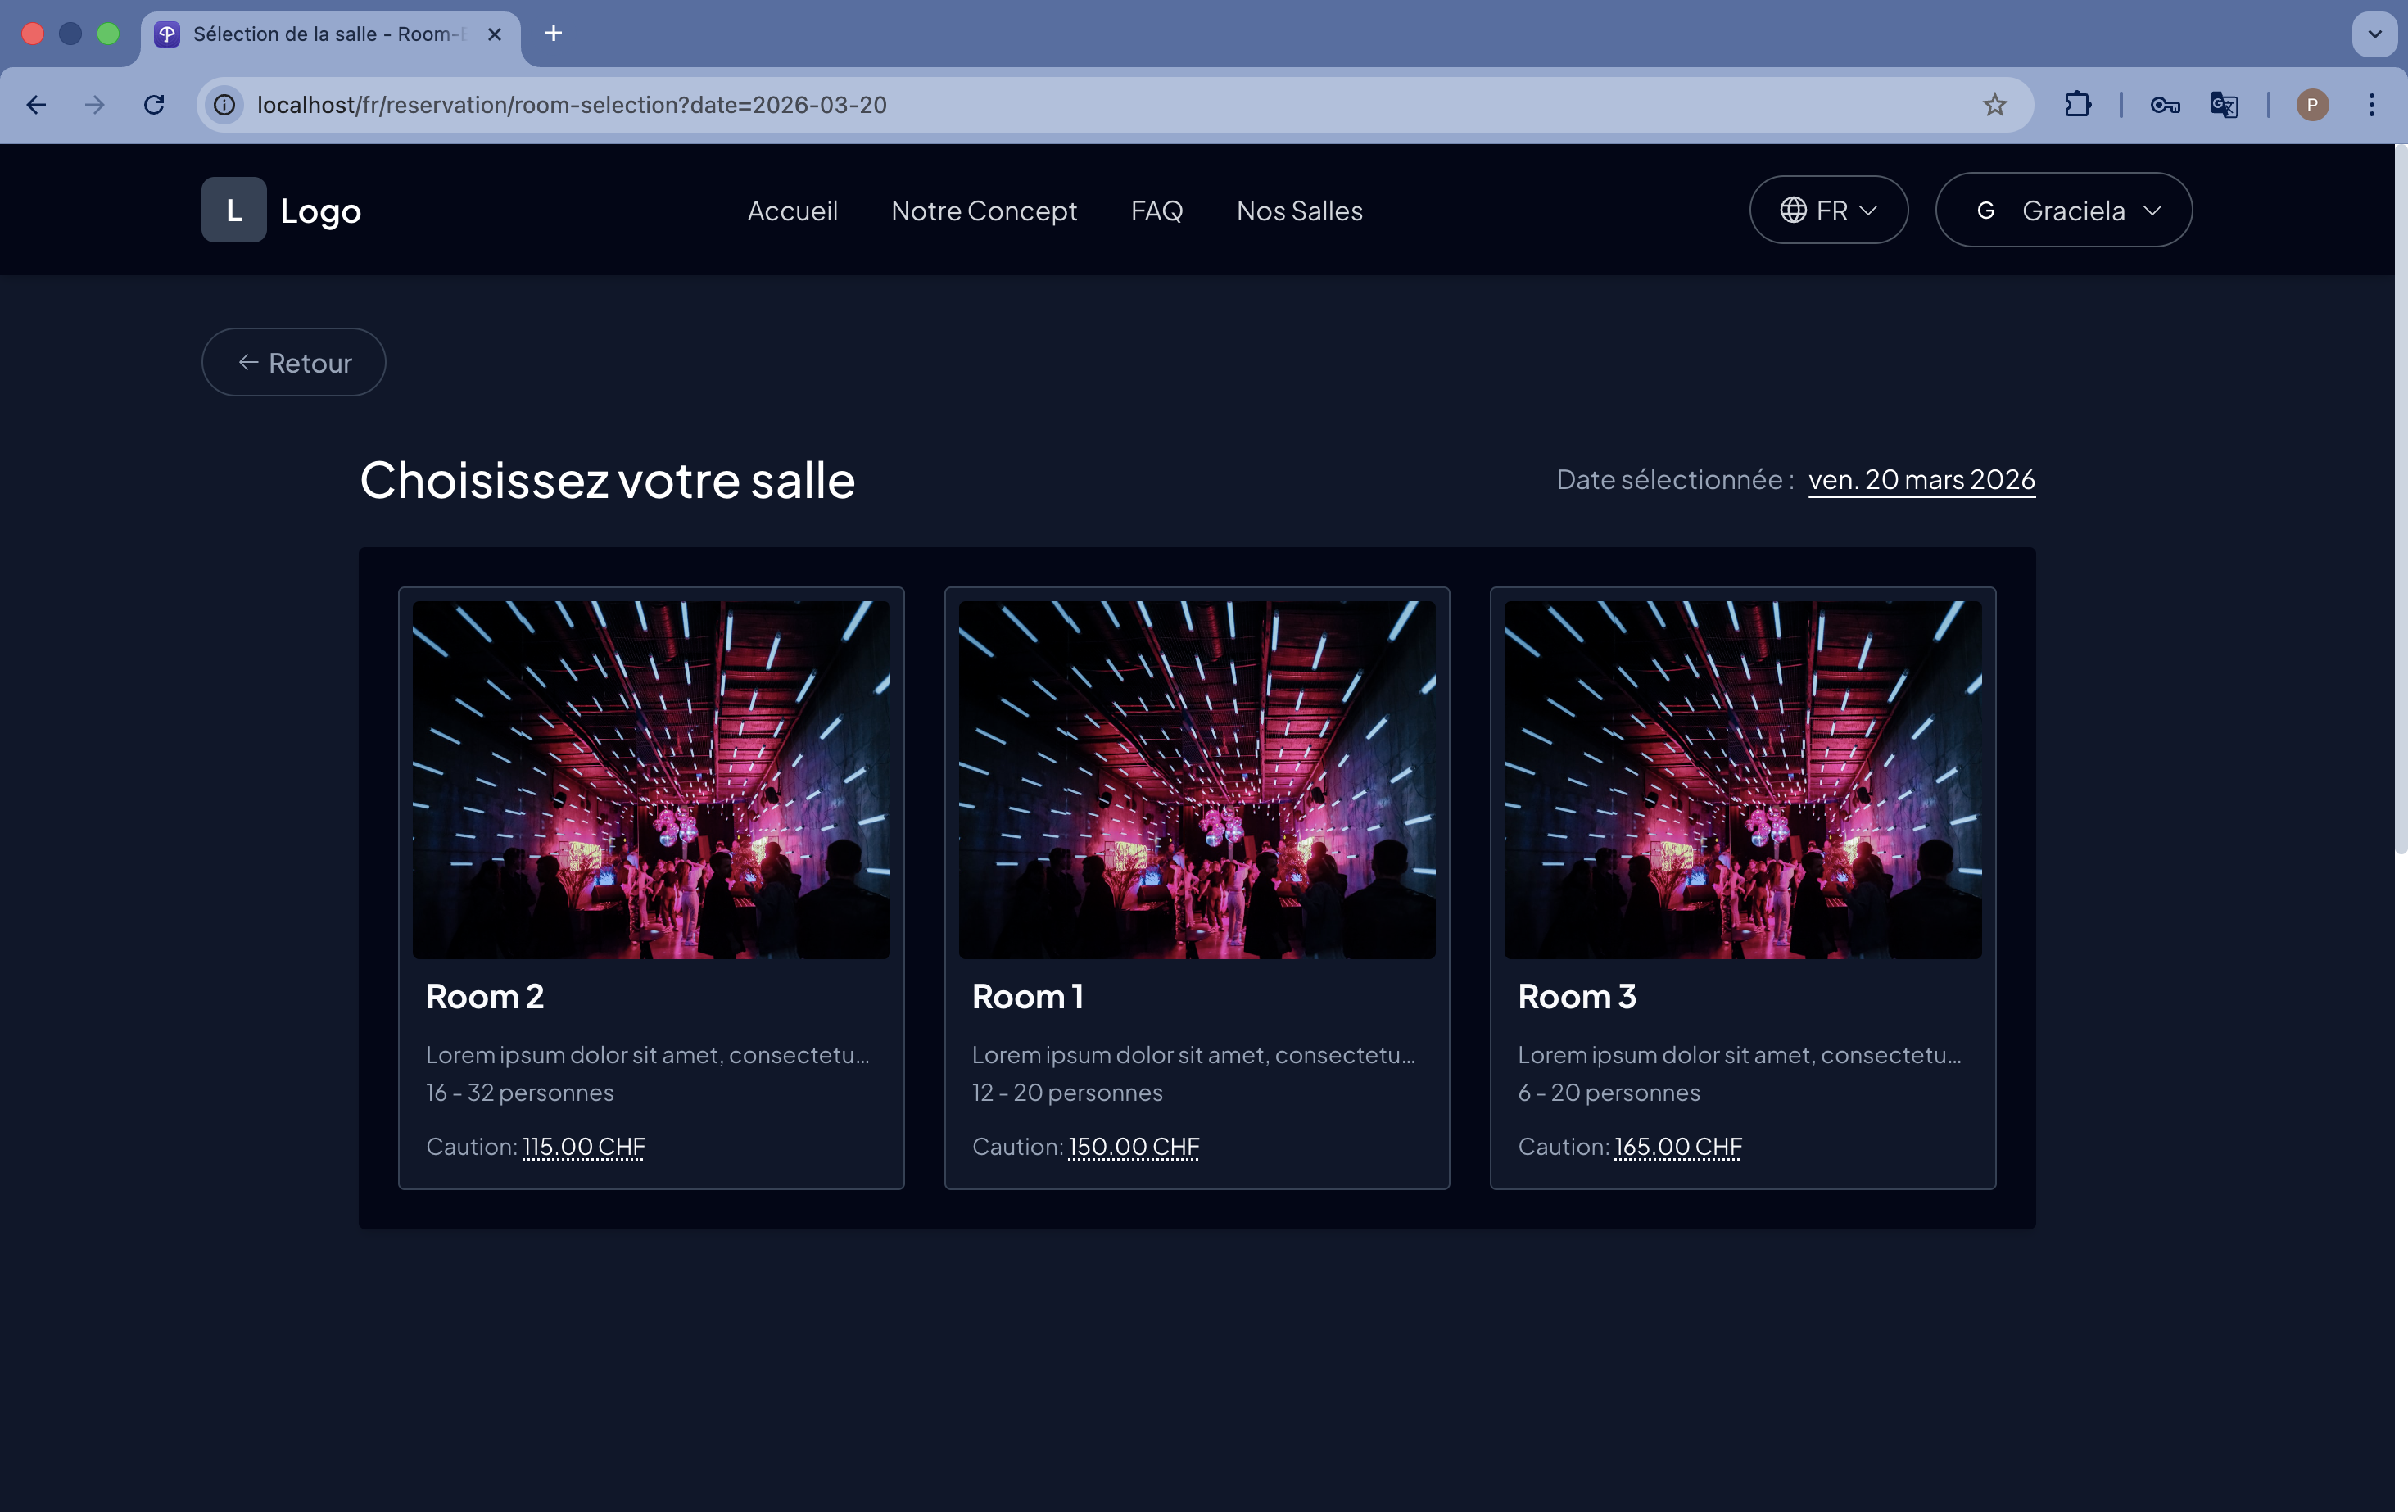Image resolution: width=2408 pixels, height=1512 pixels.
Task: Reload the current page
Action: [x=154, y=104]
